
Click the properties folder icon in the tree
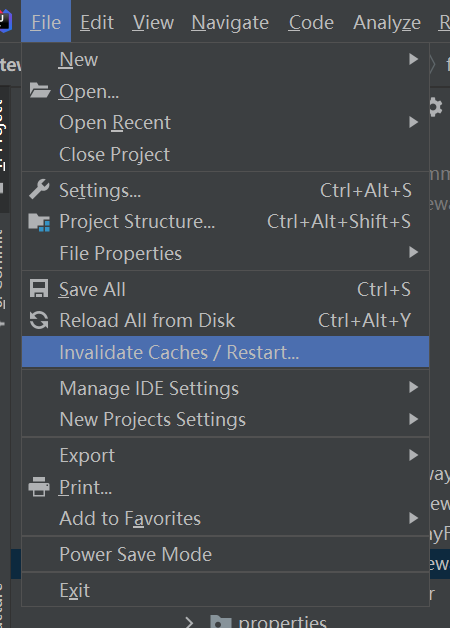tap(221, 622)
